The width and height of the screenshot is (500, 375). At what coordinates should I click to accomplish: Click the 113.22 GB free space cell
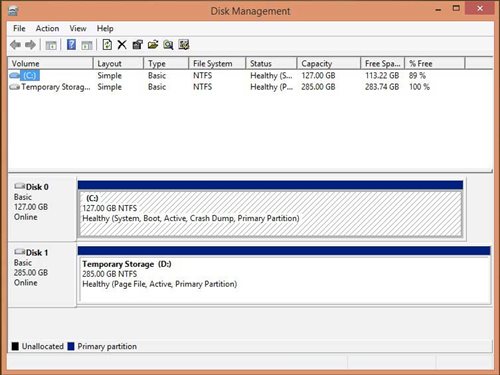coord(382,76)
